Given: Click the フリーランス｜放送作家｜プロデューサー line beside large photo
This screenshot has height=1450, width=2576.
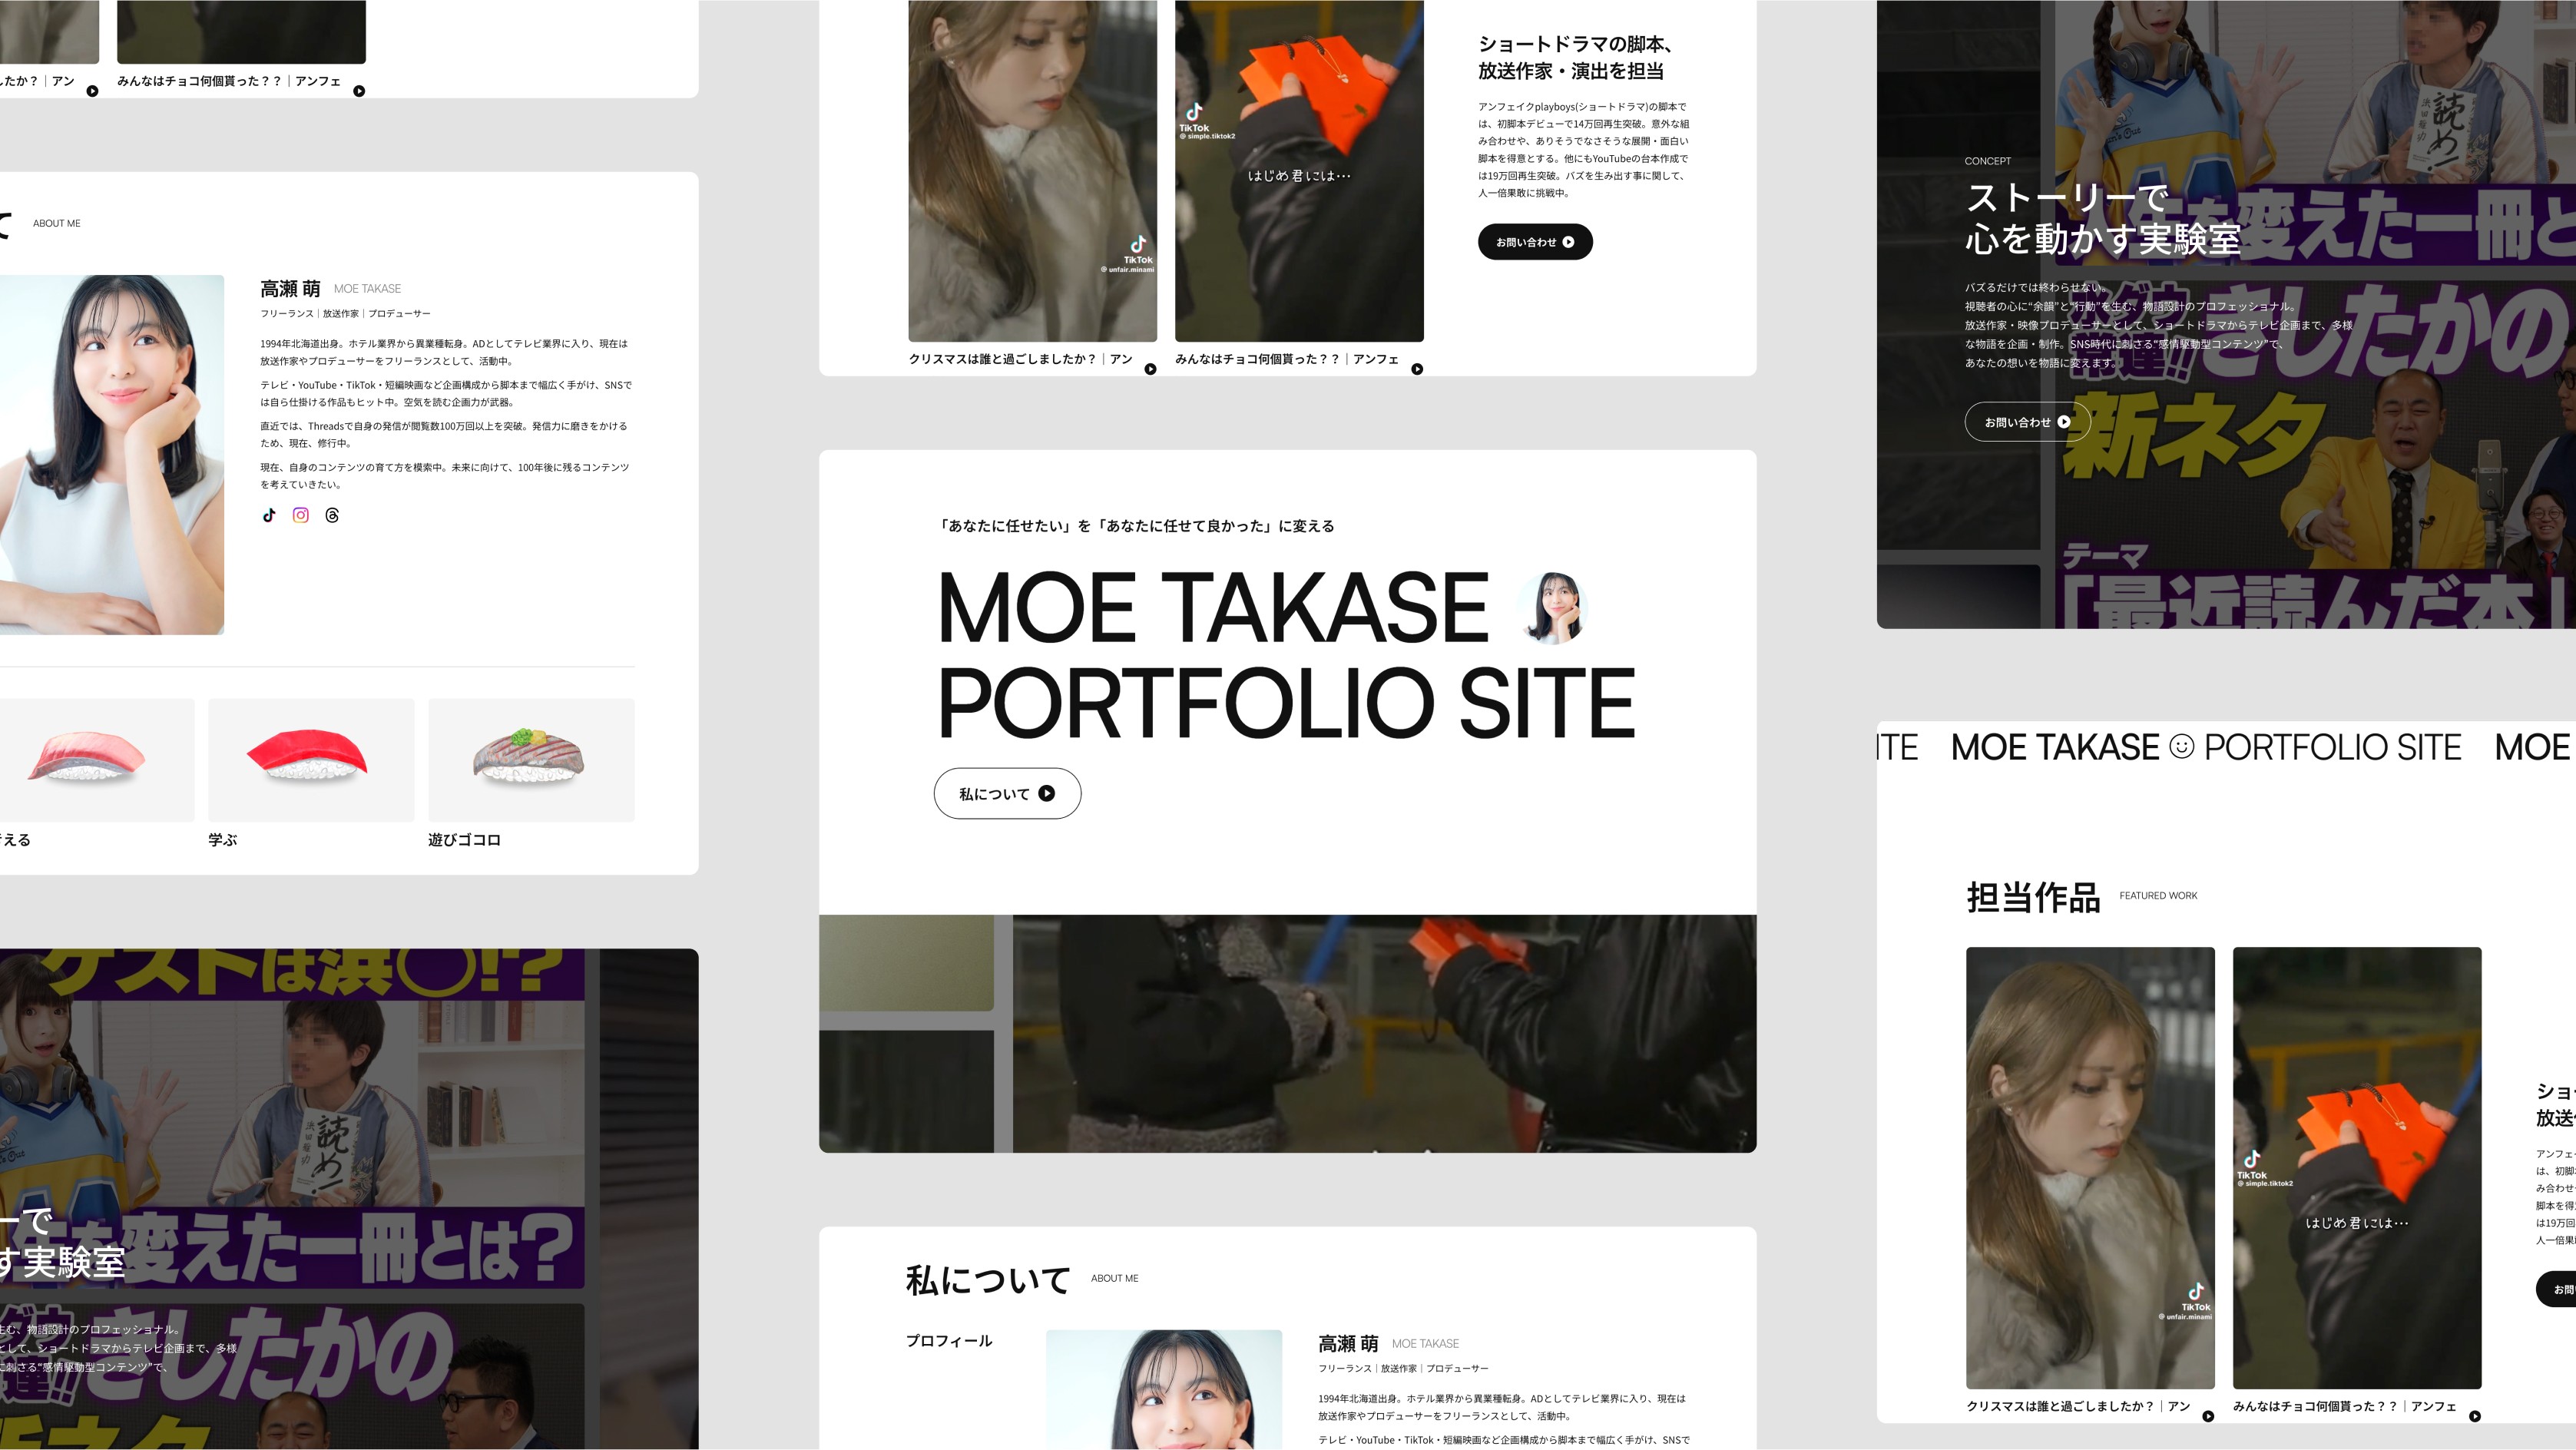Looking at the screenshot, I should (x=345, y=314).
